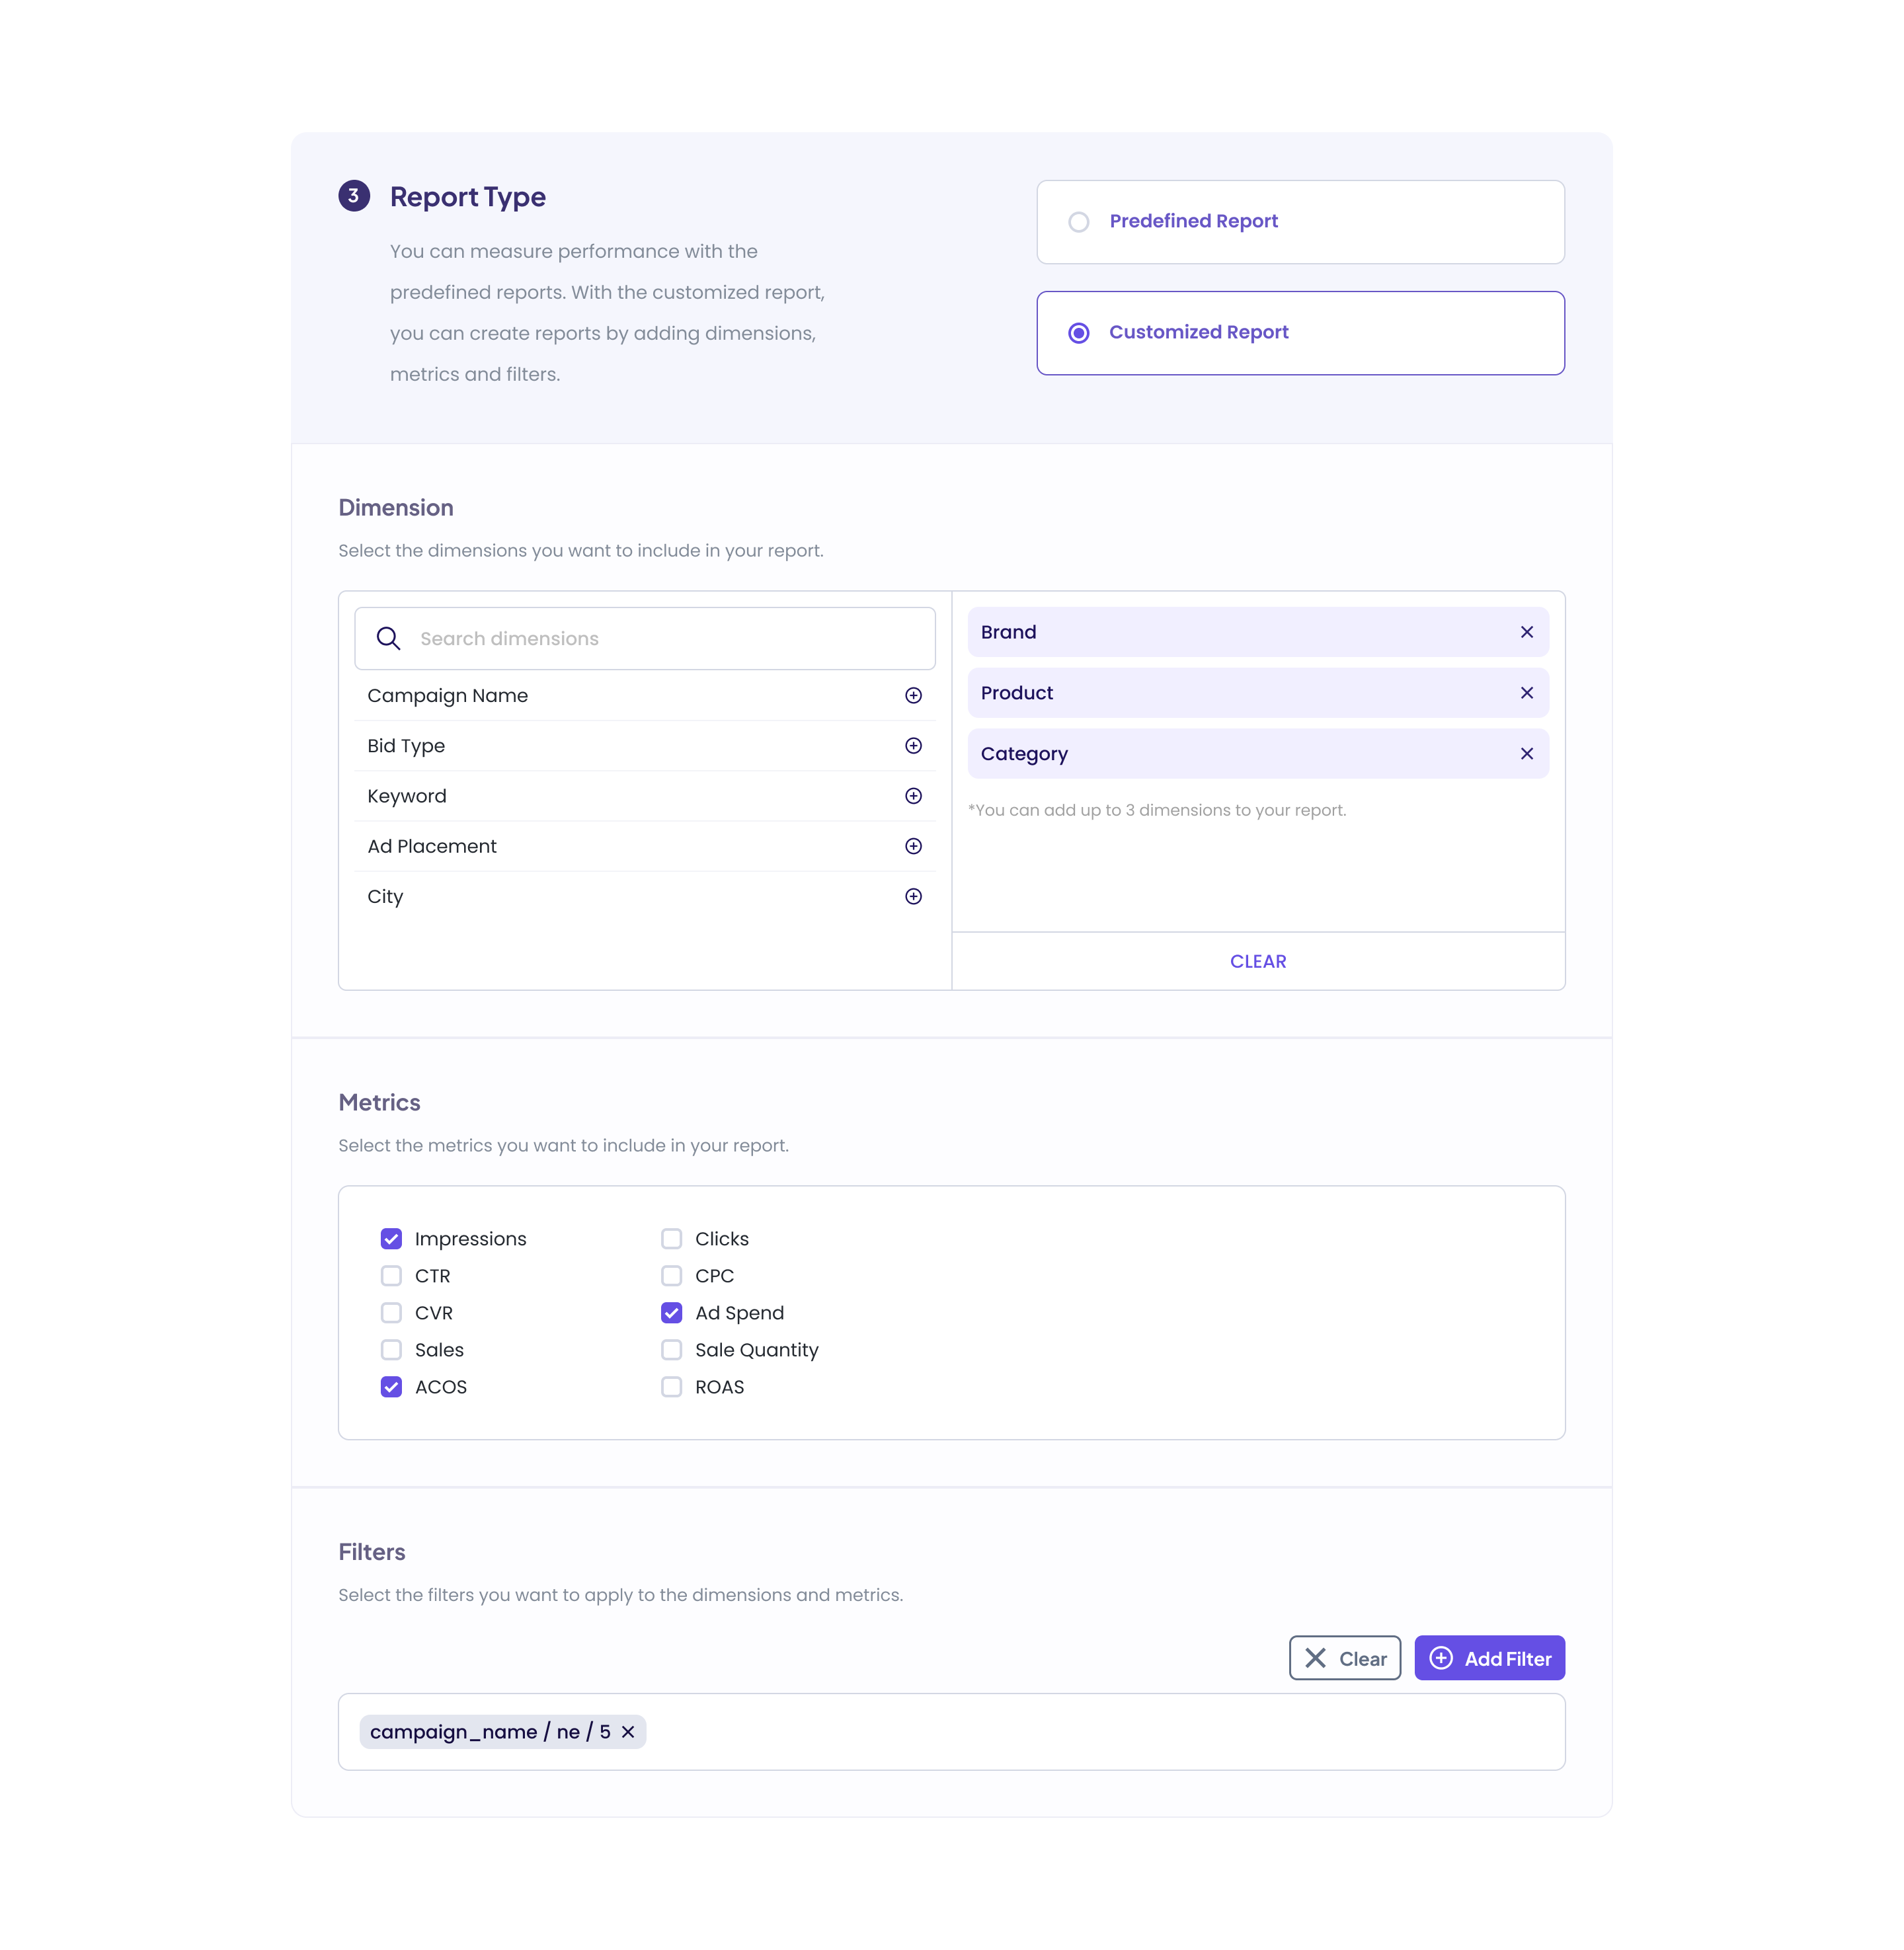Disable the Ad Spend checkbox
Image resolution: width=1904 pixels, height=1950 pixels.
point(671,1313)
